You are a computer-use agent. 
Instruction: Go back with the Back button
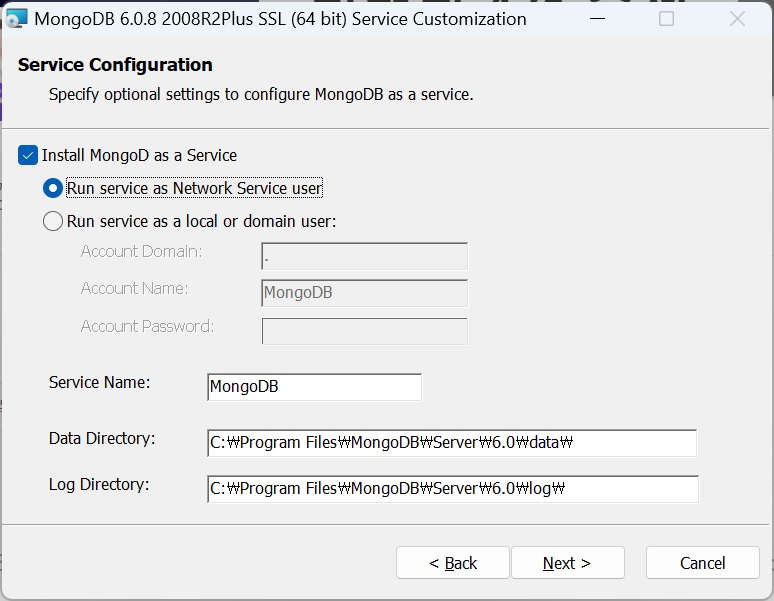click(453, 563)
